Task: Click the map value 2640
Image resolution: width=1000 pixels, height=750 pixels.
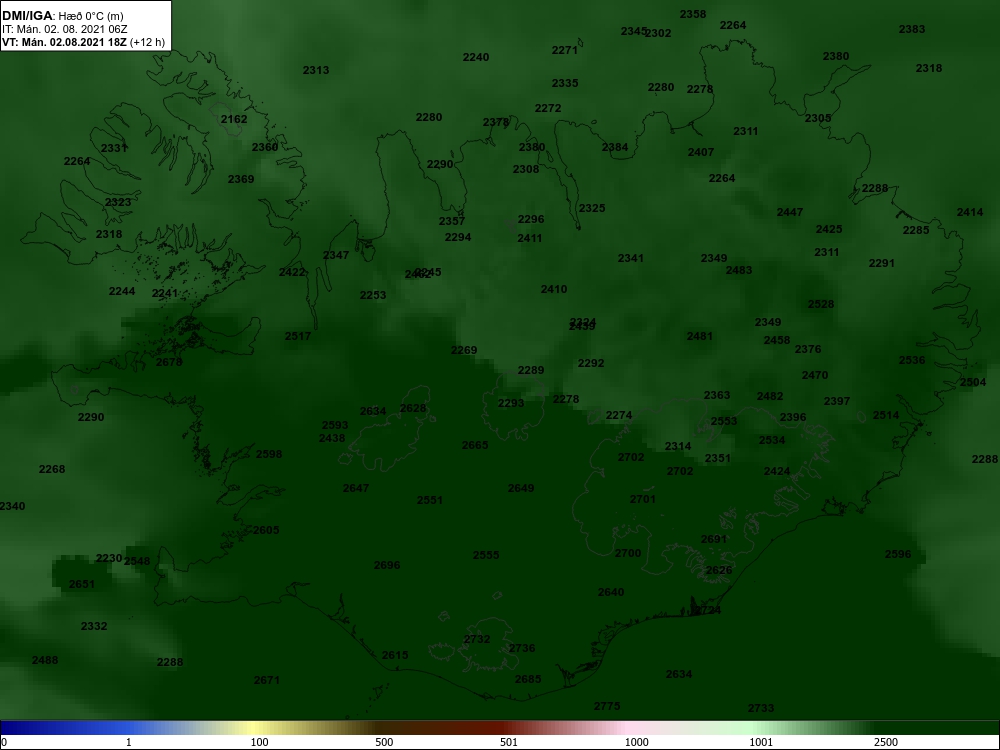Action: pyautogui.click(x=611, y=592)
